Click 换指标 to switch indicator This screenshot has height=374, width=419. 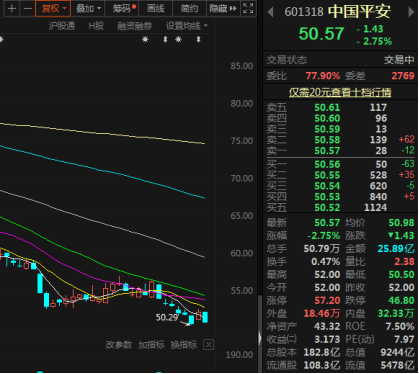[x=184, y=344]
